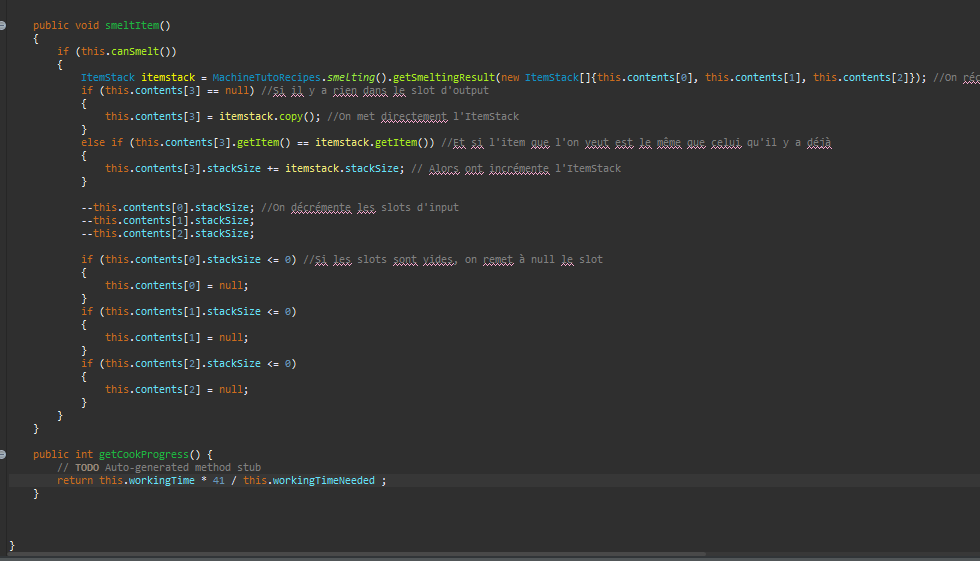
Task: Place cursor on number 41 in return
Action: pos(218,480)
